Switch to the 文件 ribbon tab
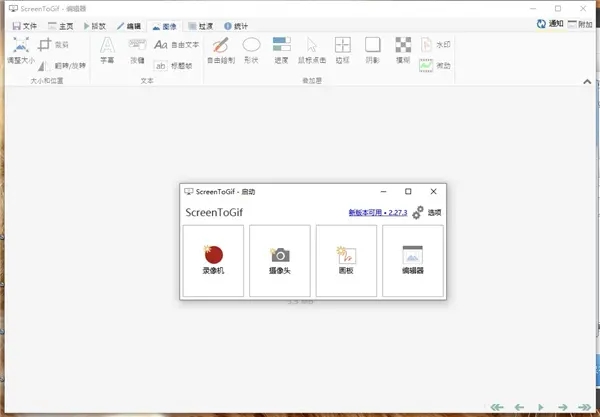 tap(23, 25)
